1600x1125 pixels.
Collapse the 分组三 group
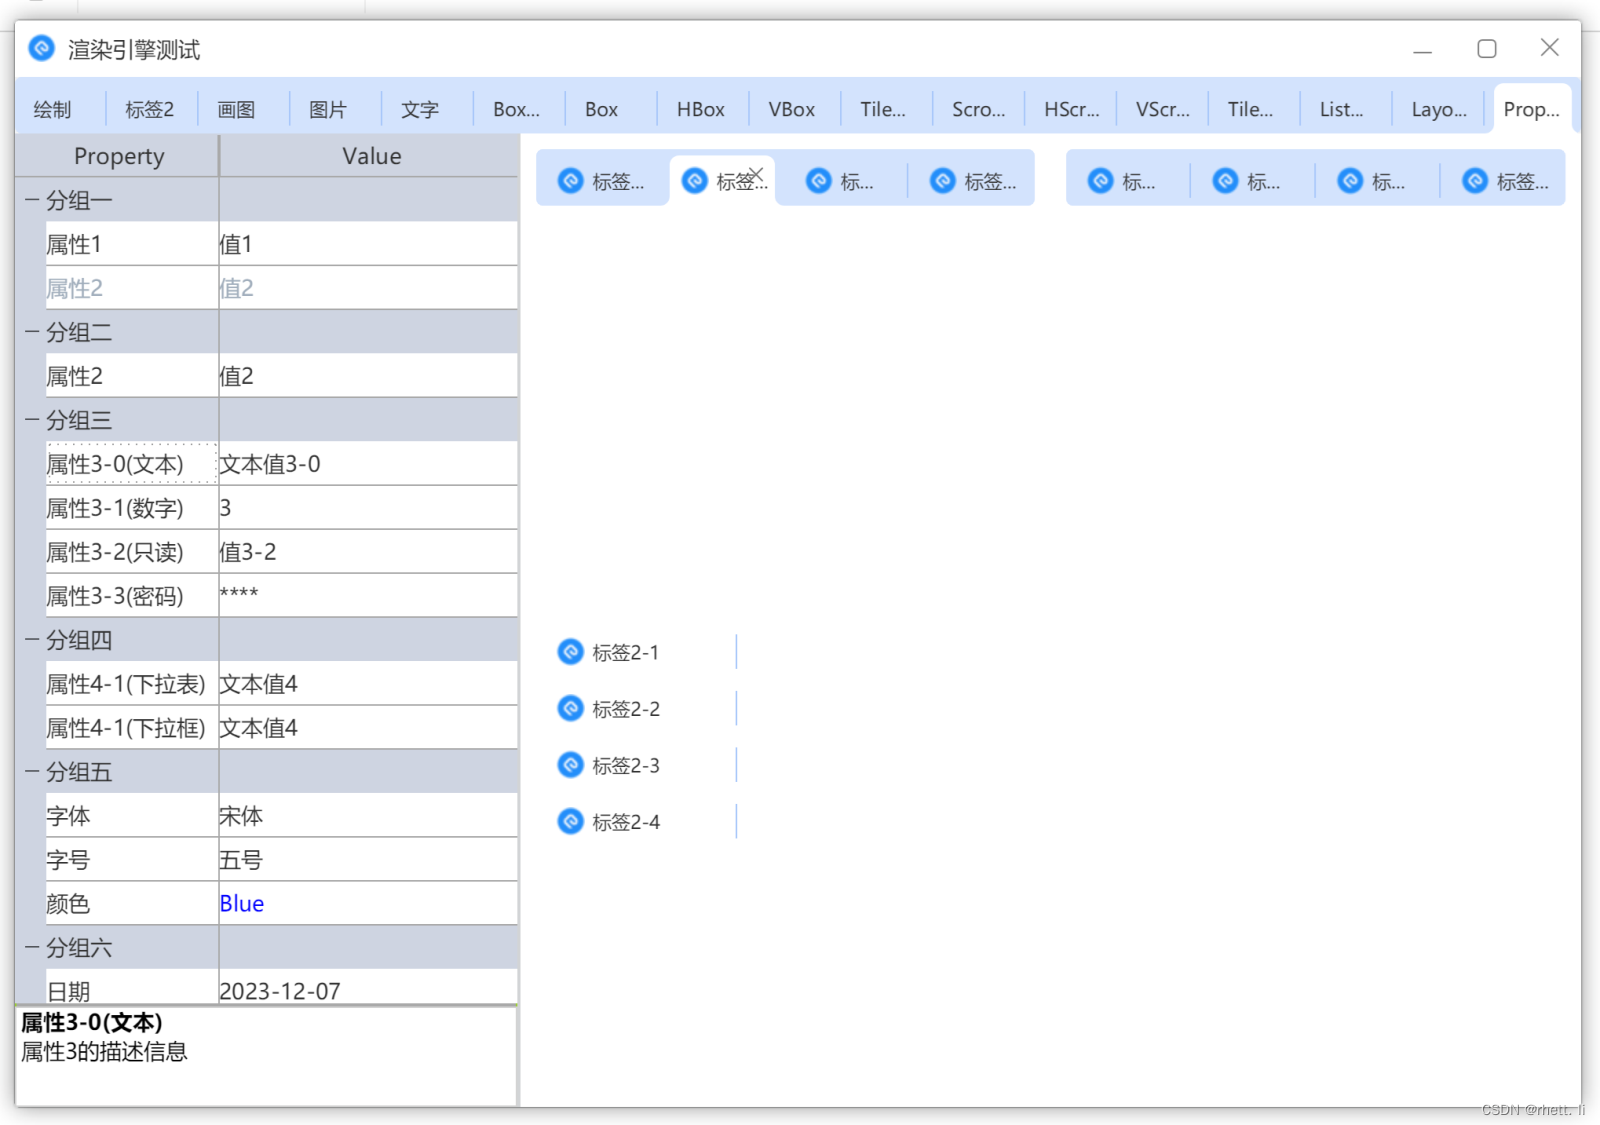[x=32, y=420]
